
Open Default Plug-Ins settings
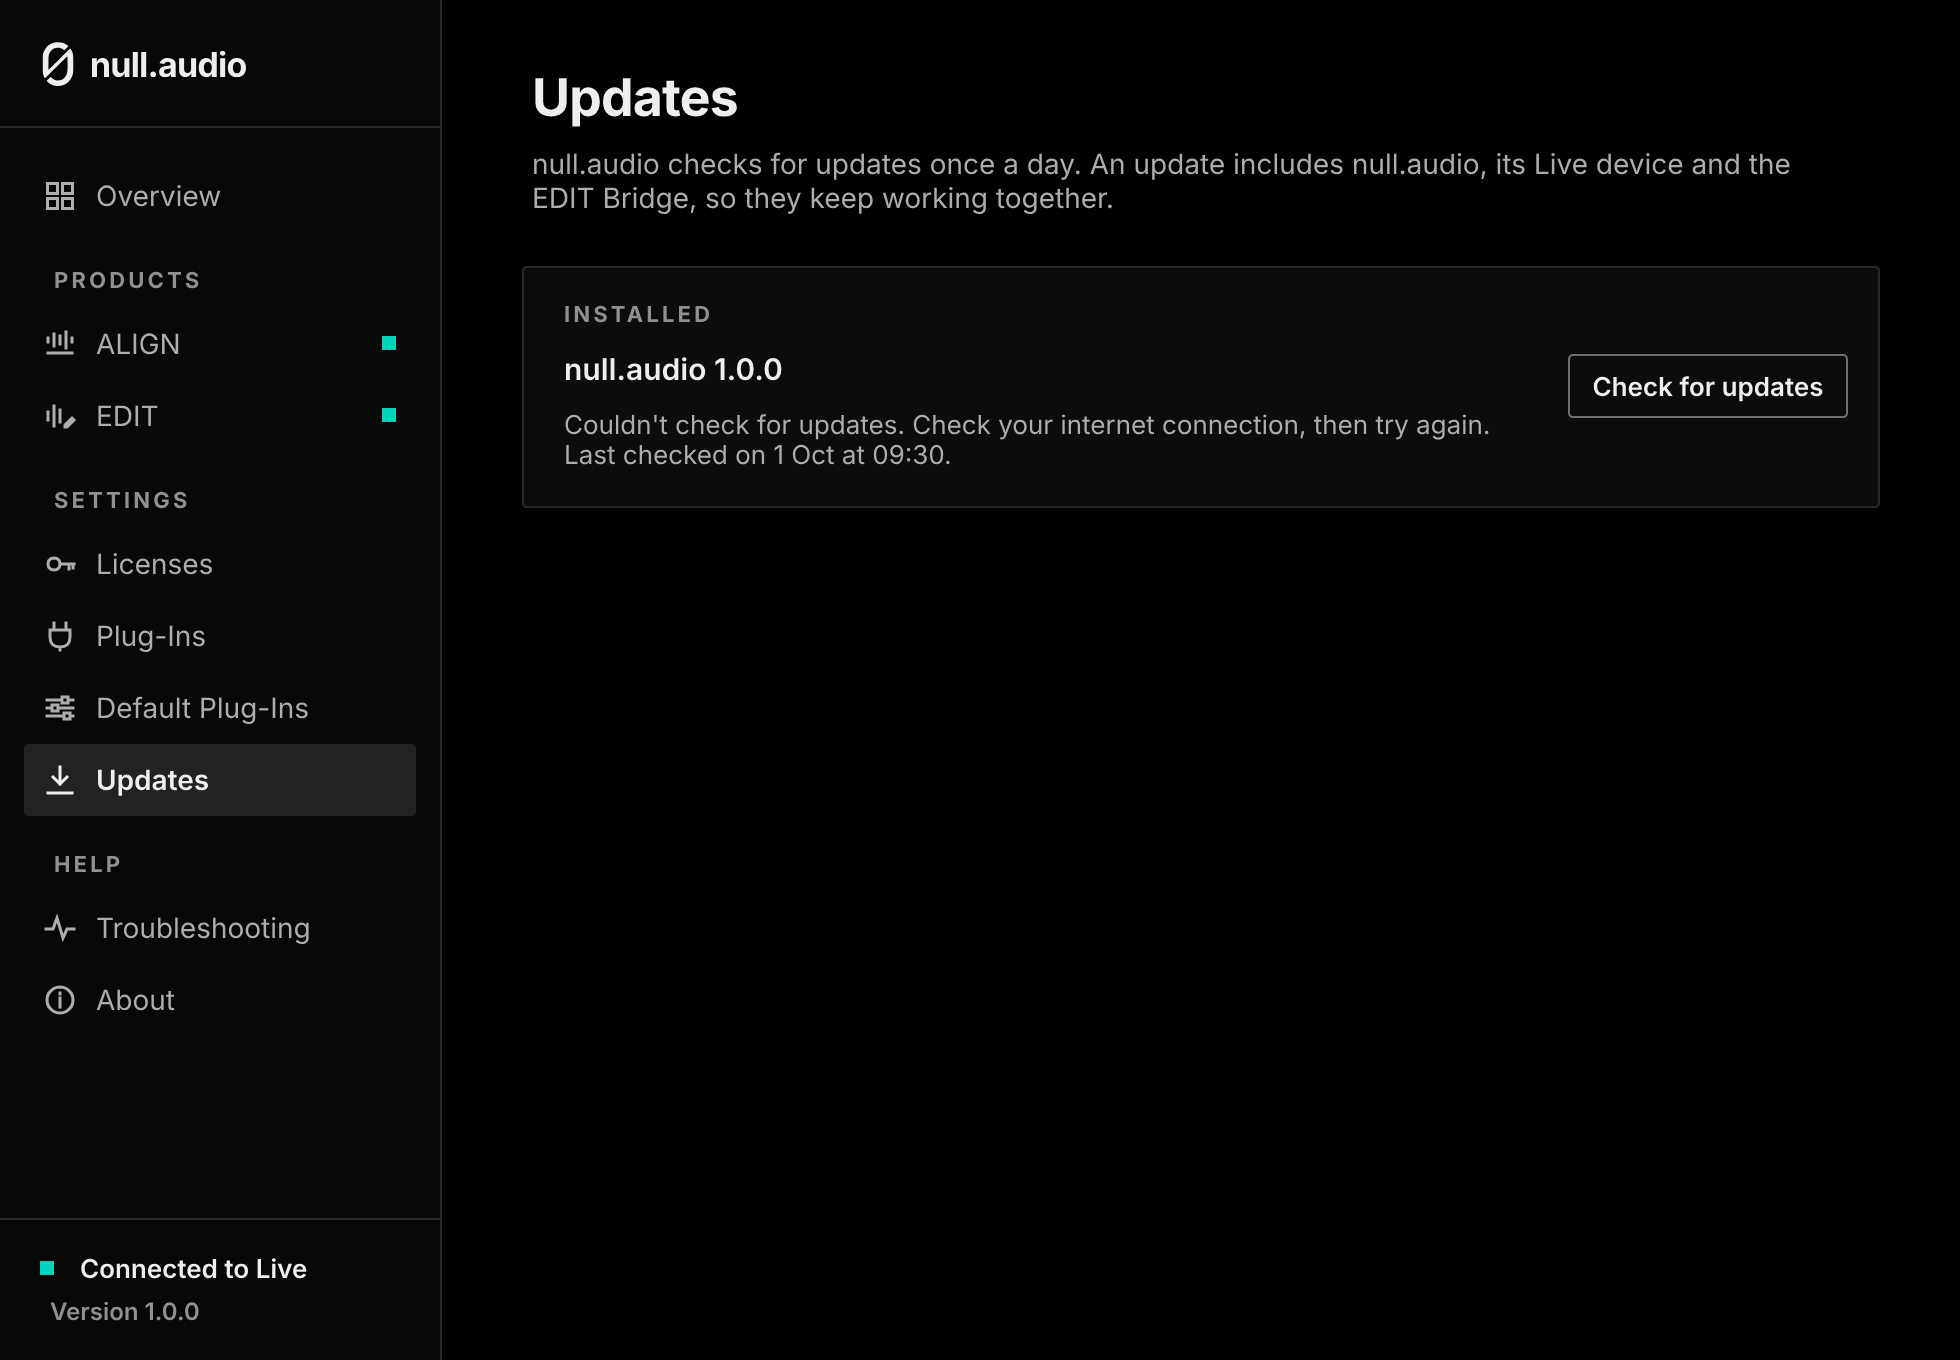point(220,708)
